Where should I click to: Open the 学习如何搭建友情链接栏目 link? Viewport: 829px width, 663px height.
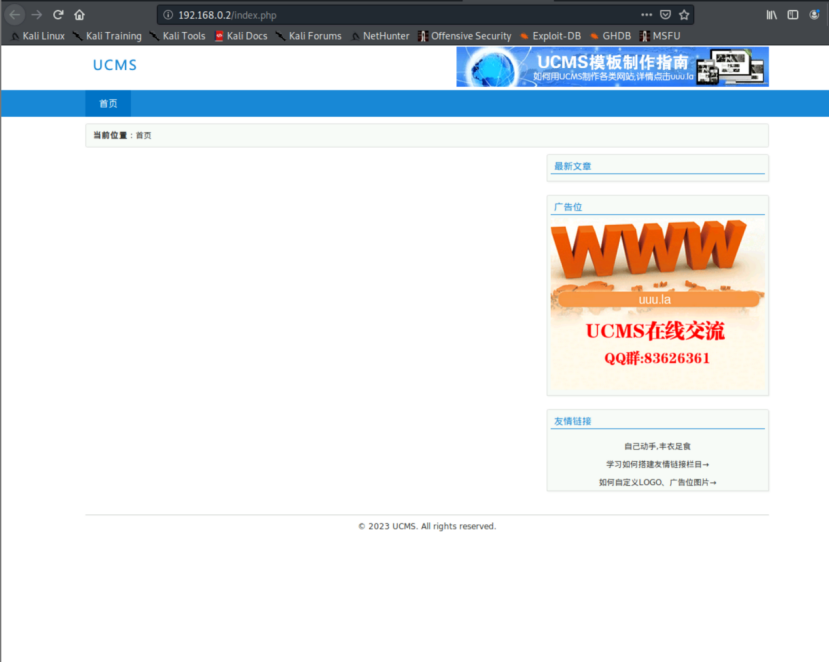pyautogui.click(x=657, y=464)
